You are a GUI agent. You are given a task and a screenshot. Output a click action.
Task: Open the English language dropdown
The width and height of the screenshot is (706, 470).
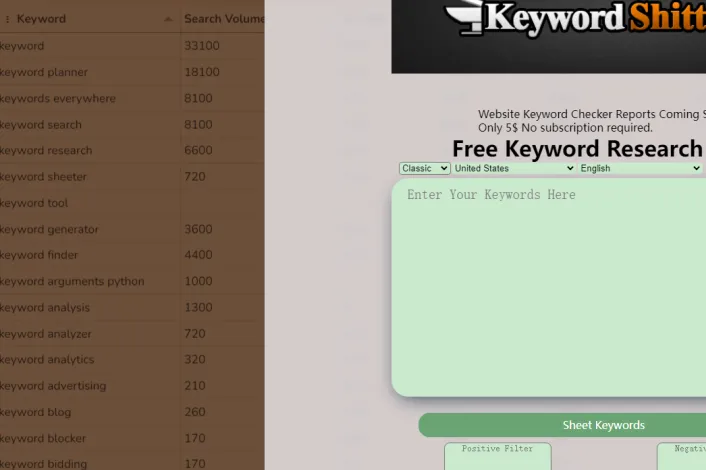[x=640, y=168]
